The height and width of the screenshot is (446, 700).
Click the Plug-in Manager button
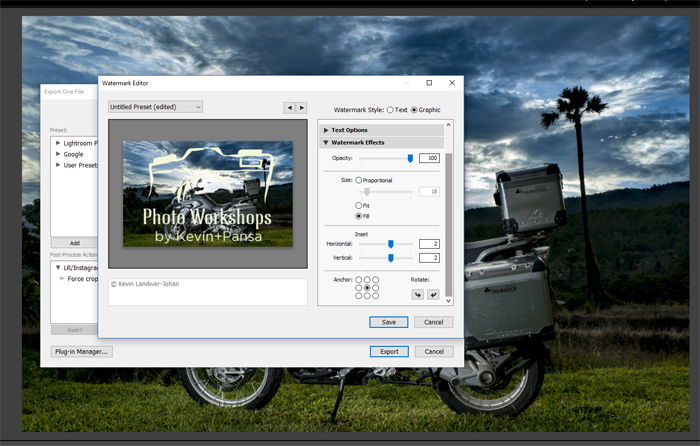tap(82, 352)
